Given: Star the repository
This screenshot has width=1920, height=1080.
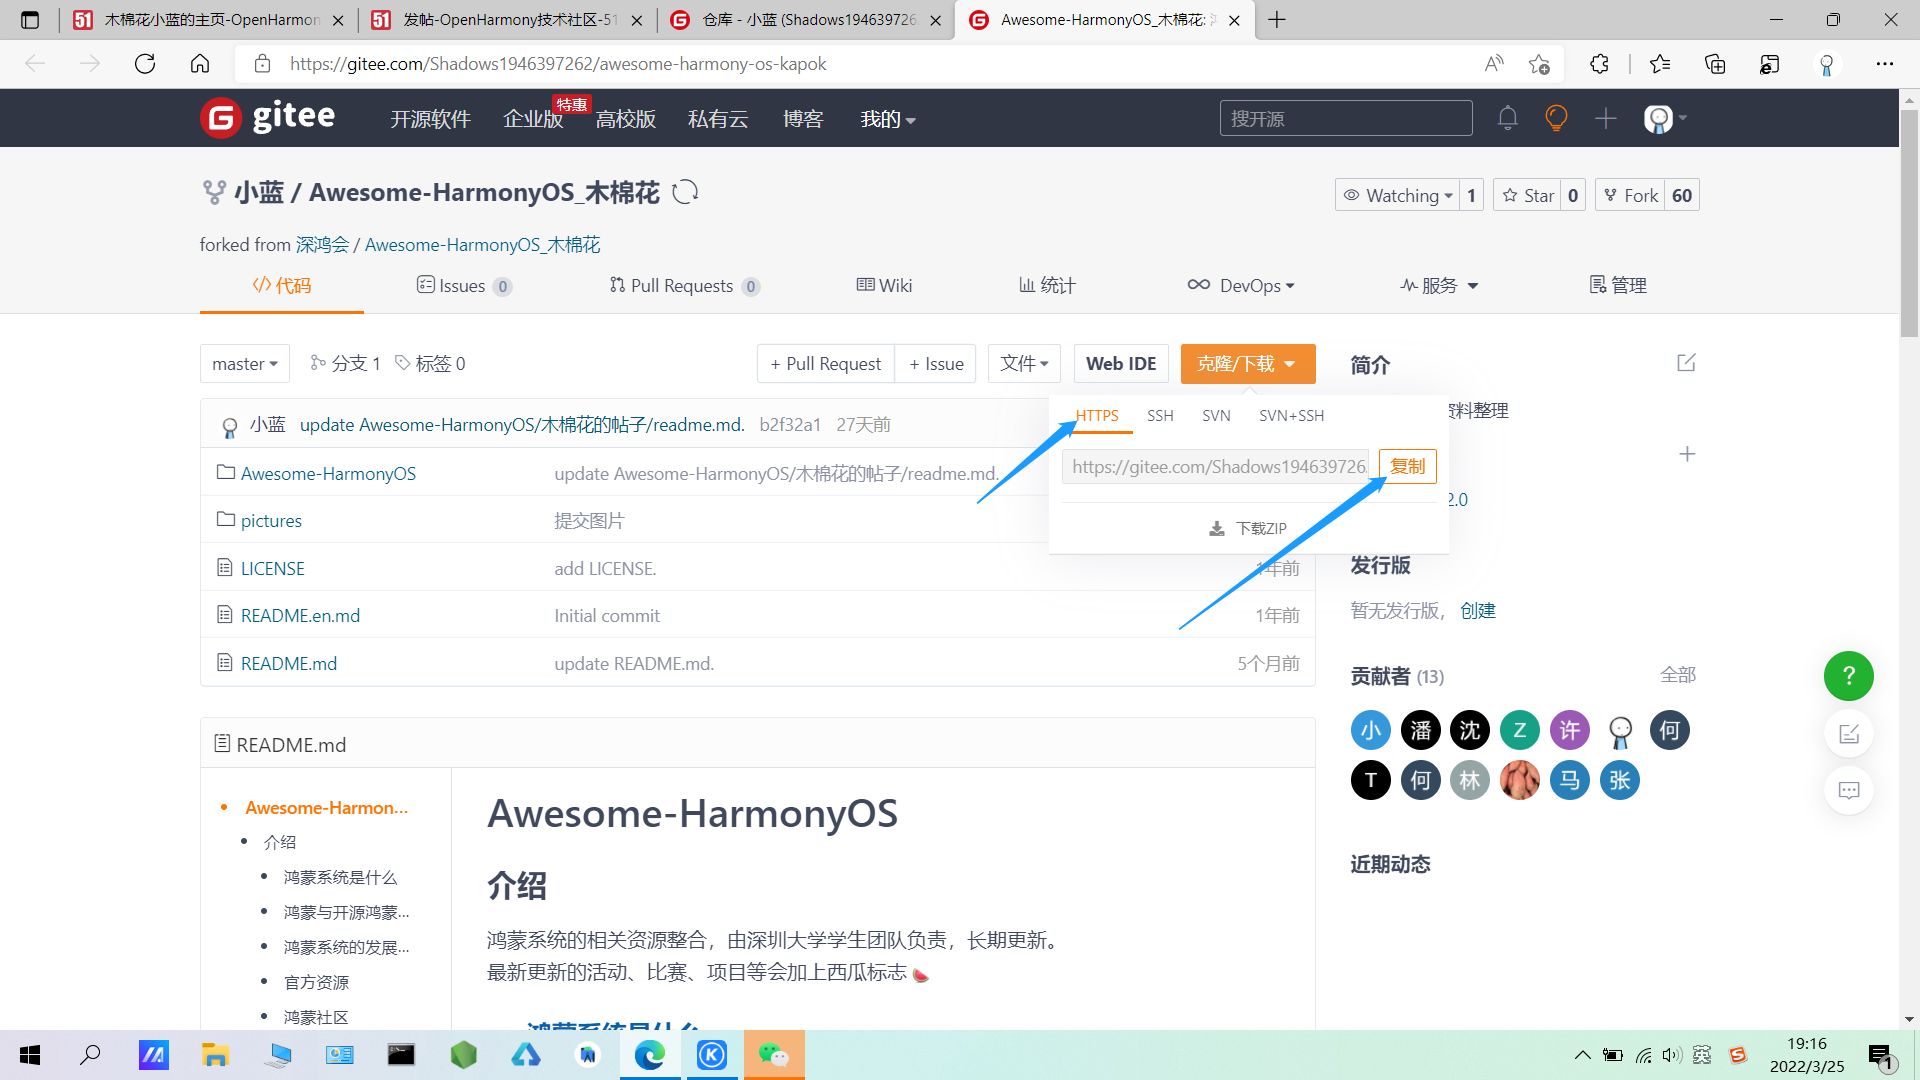Looking at the screenshot, I should point(1528,195).
